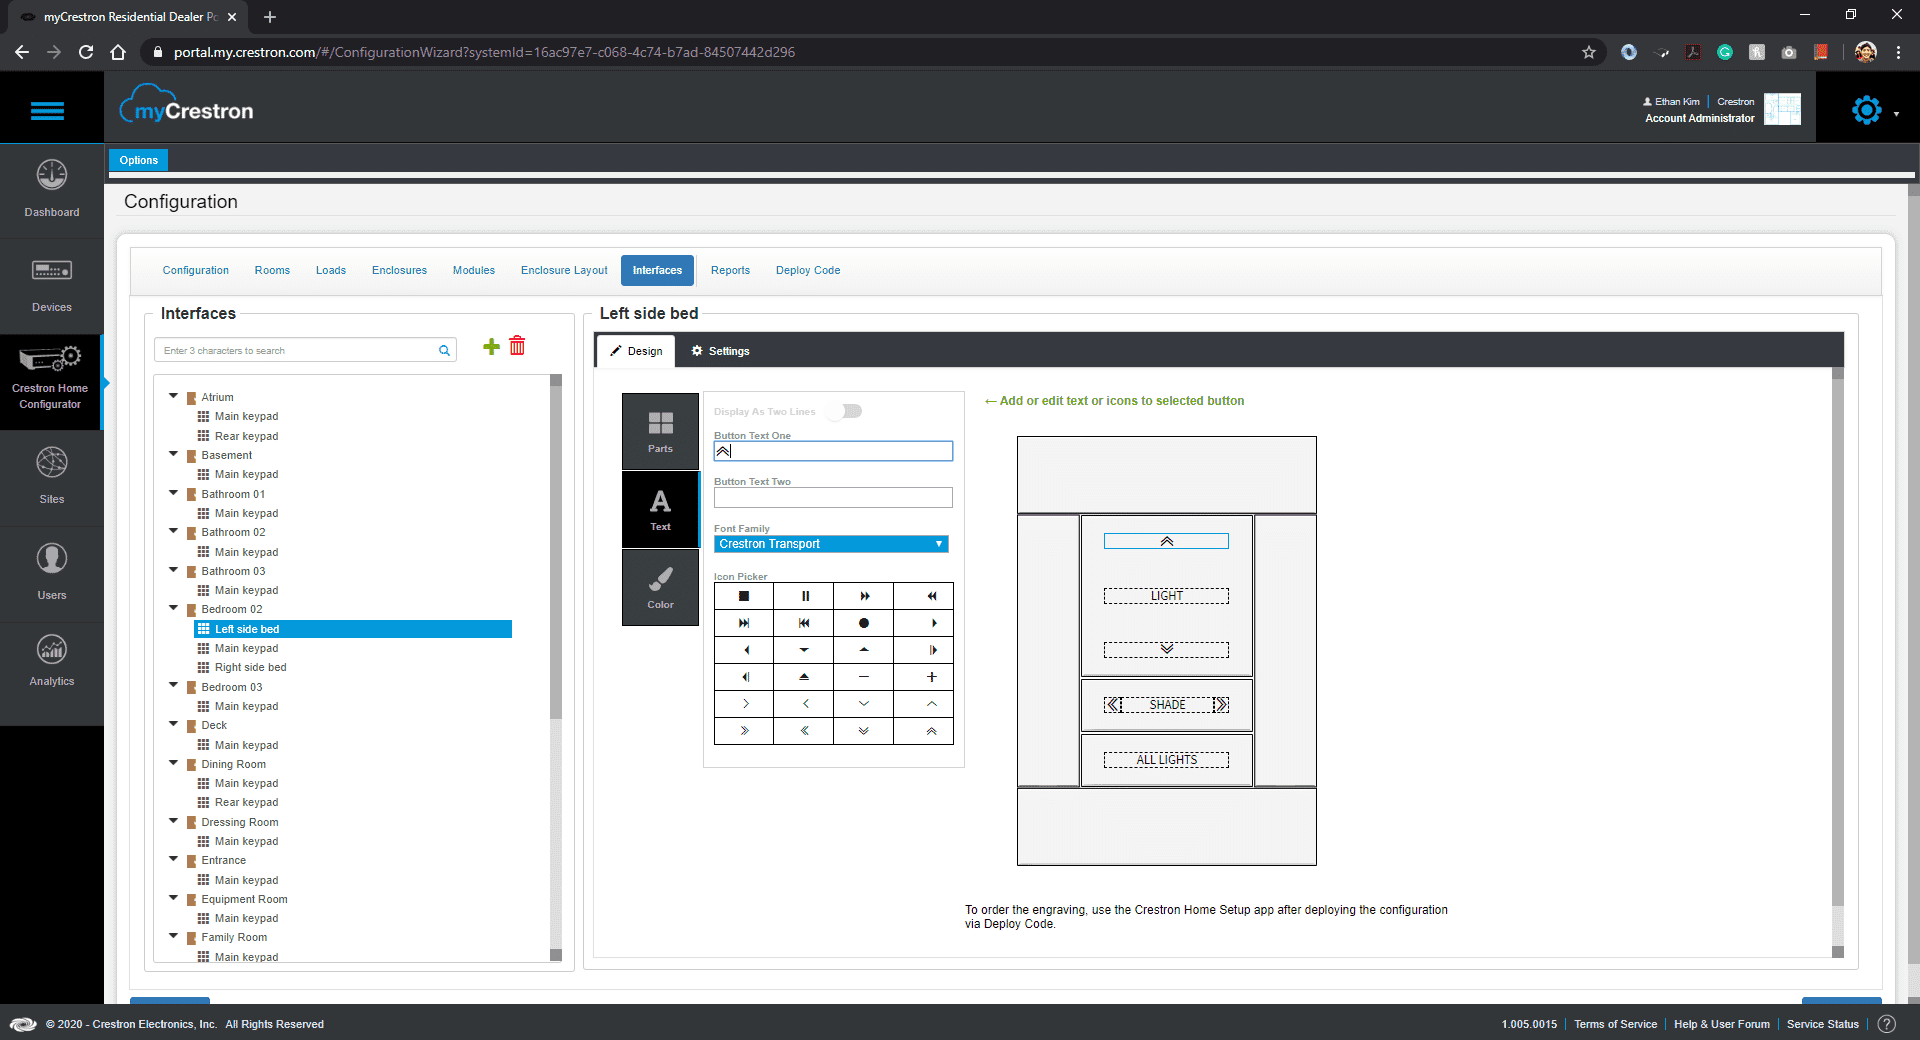Image resolution: width=1920 pixels, height=1040 pixels.
Task: Pick the stop square icon
Action: coord(744,596)
